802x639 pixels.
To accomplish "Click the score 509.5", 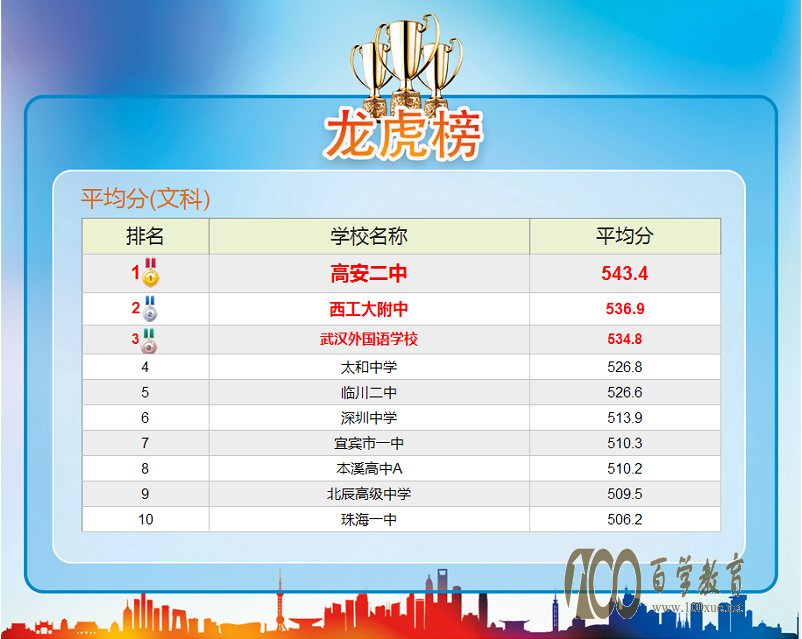I will tap(625, 494).
